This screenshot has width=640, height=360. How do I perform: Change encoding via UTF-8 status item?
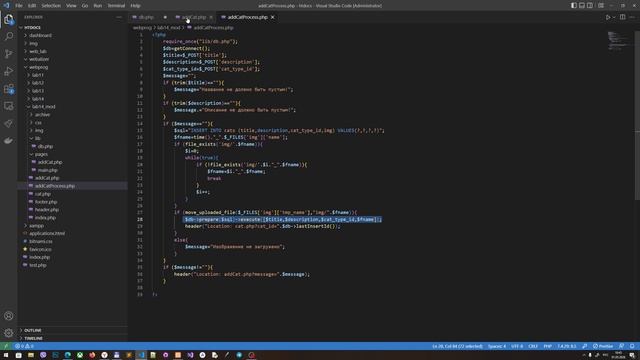tap(517, 346)
